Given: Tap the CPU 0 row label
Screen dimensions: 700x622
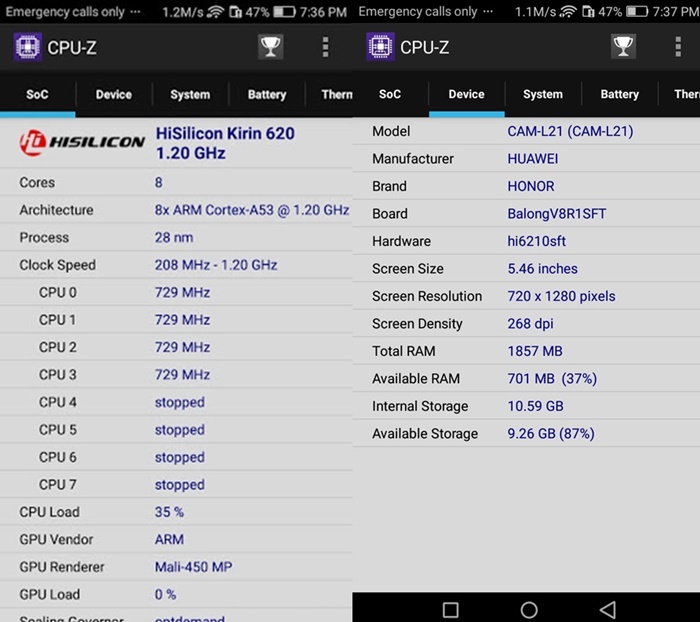Looking at the screenshot, I should pyautogui.click(x=58, y=292).
